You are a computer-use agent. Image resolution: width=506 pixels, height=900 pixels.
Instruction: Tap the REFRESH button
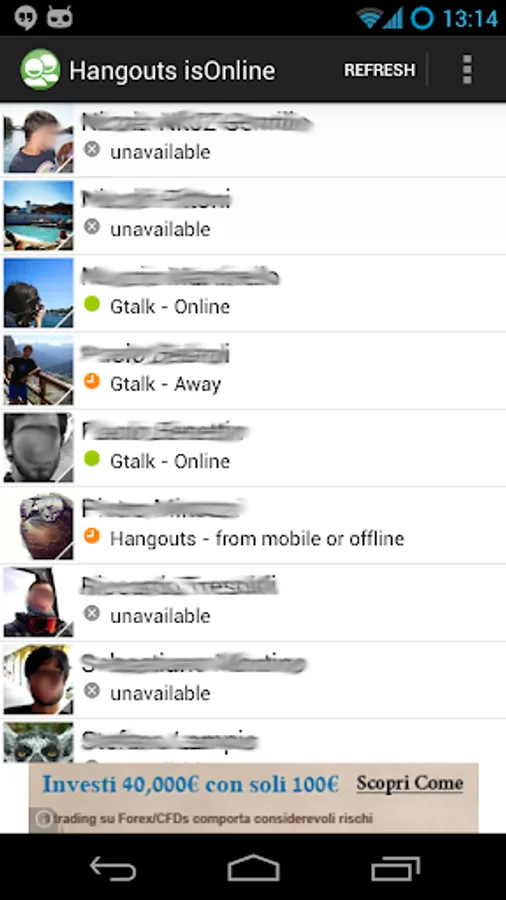click(x=379, y=70)
